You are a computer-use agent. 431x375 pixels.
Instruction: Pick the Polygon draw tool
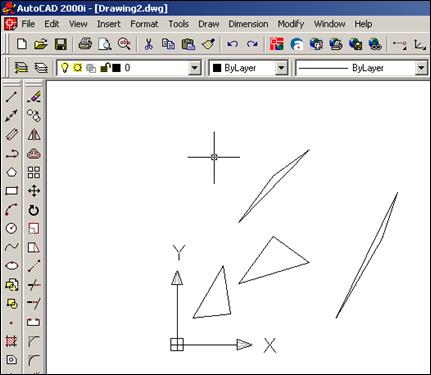click(11, 172)
